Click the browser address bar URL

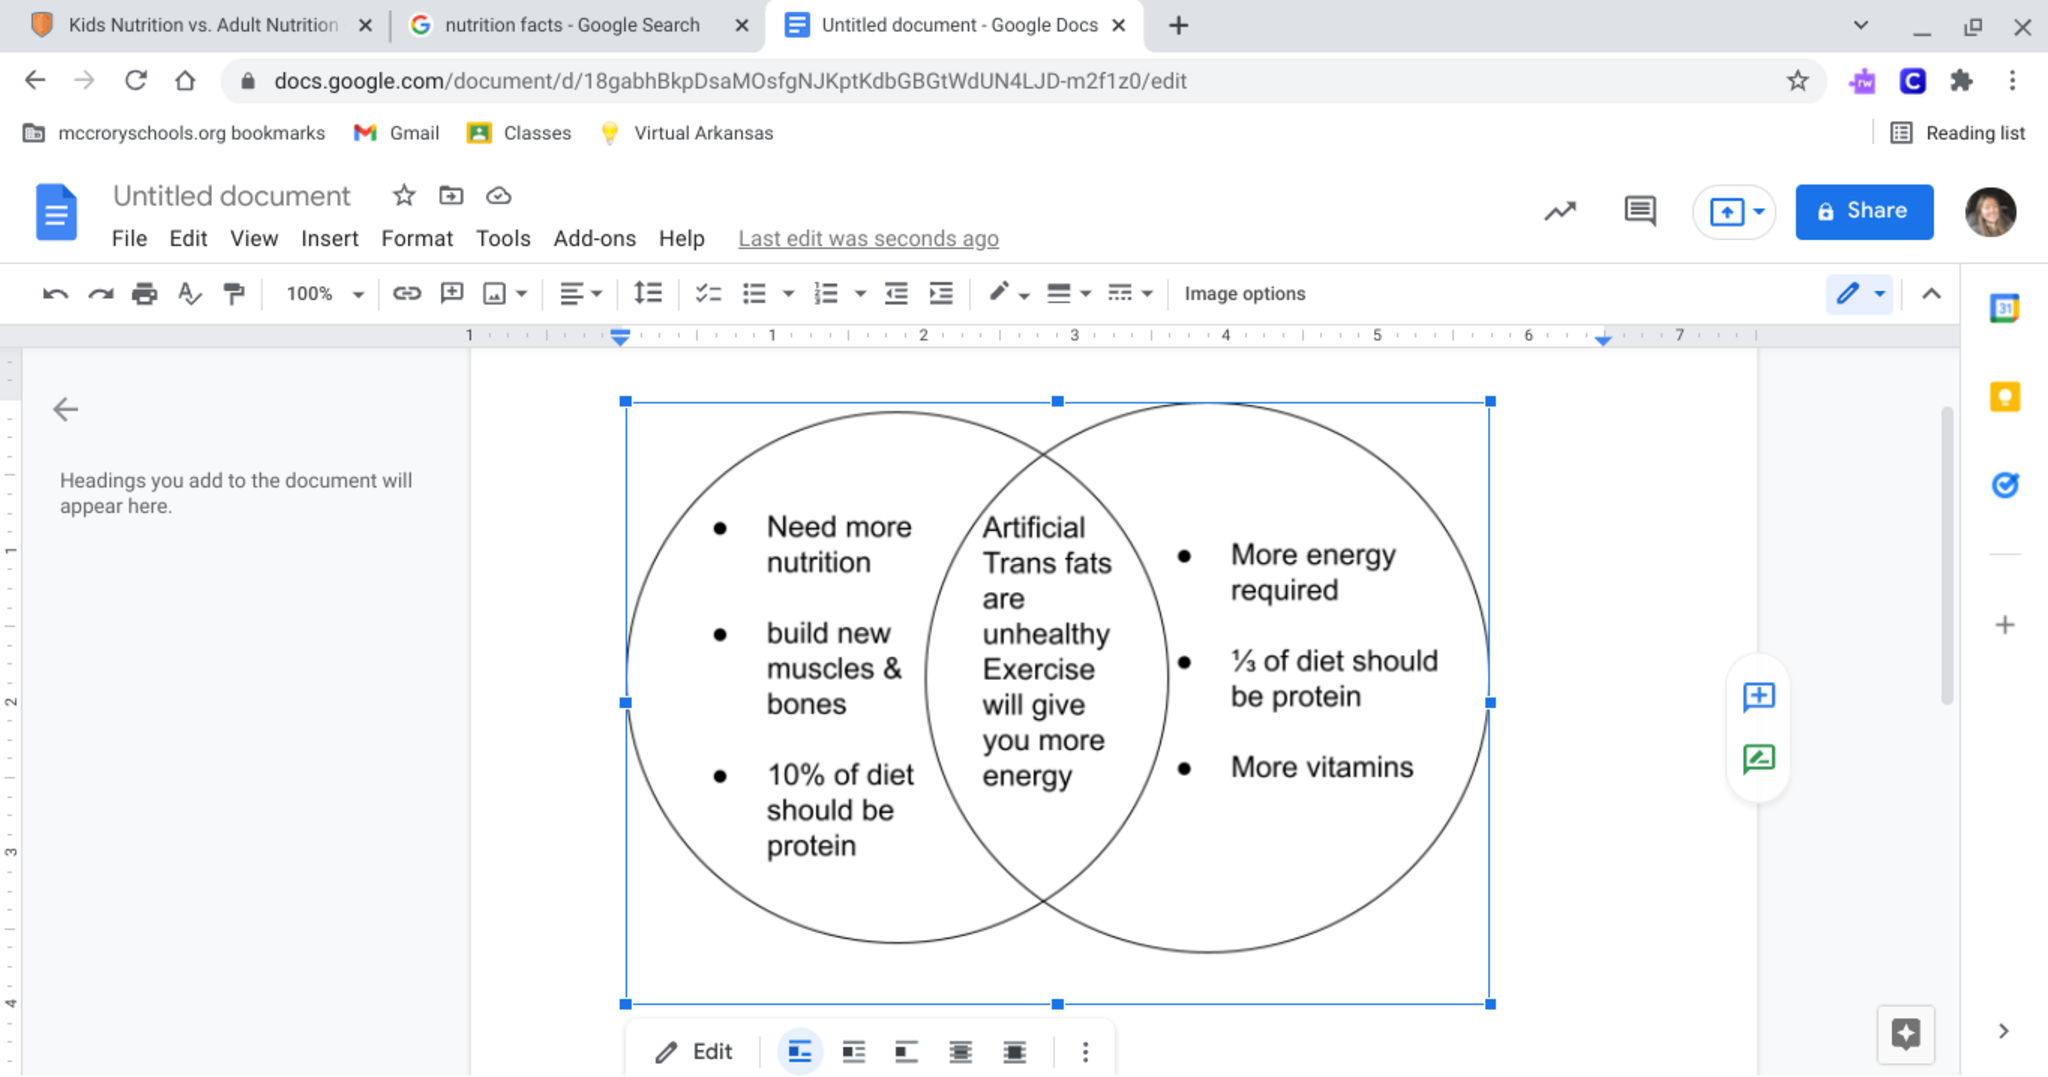tap(730, 81)
